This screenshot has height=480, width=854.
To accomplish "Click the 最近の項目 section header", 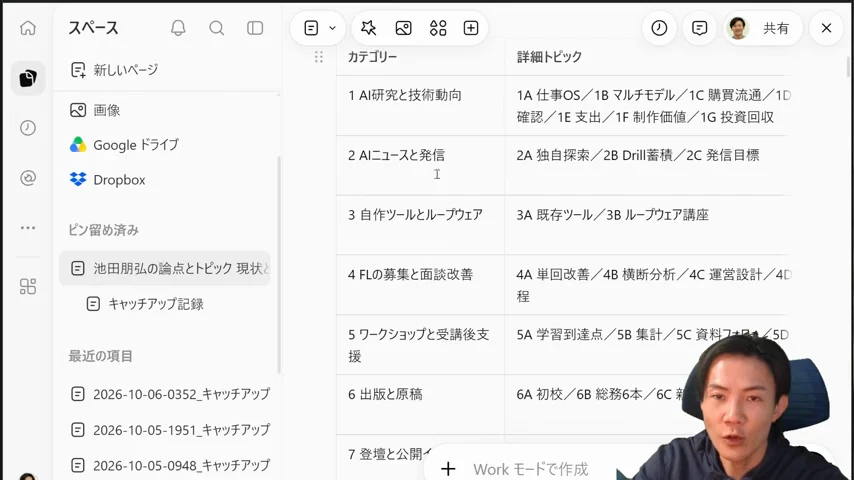I will pyautogui.click(x=100, y=356).
